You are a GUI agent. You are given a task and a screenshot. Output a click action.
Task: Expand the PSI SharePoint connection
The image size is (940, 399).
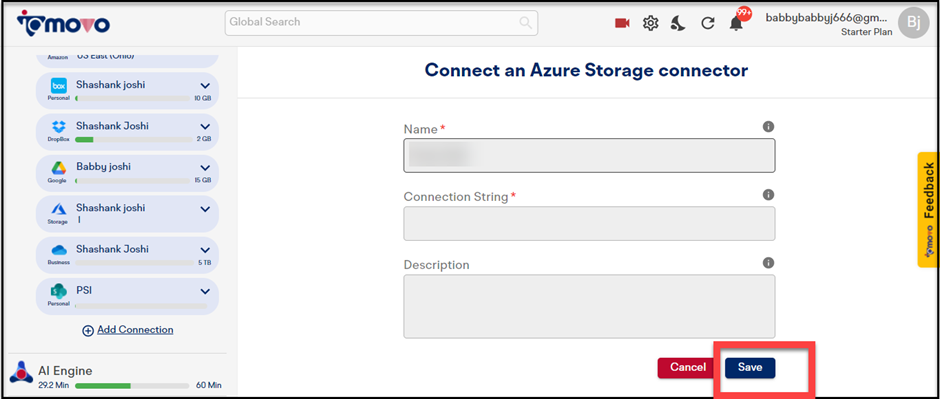pos(205,291)
